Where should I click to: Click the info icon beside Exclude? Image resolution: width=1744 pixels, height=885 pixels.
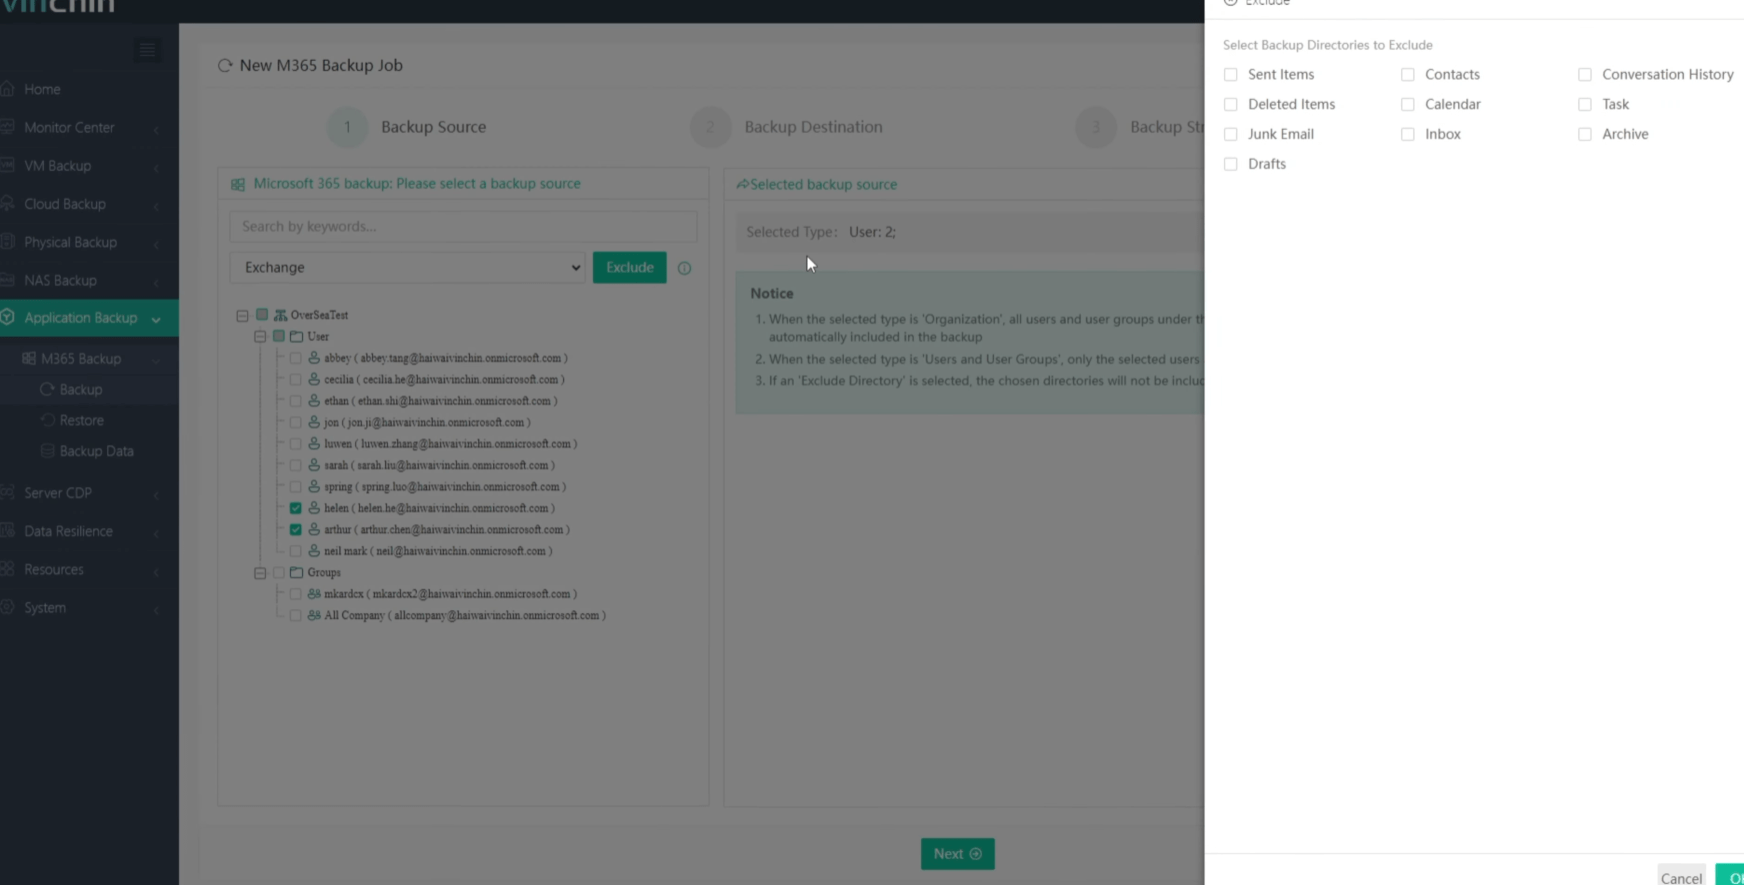tap(684, 268)
